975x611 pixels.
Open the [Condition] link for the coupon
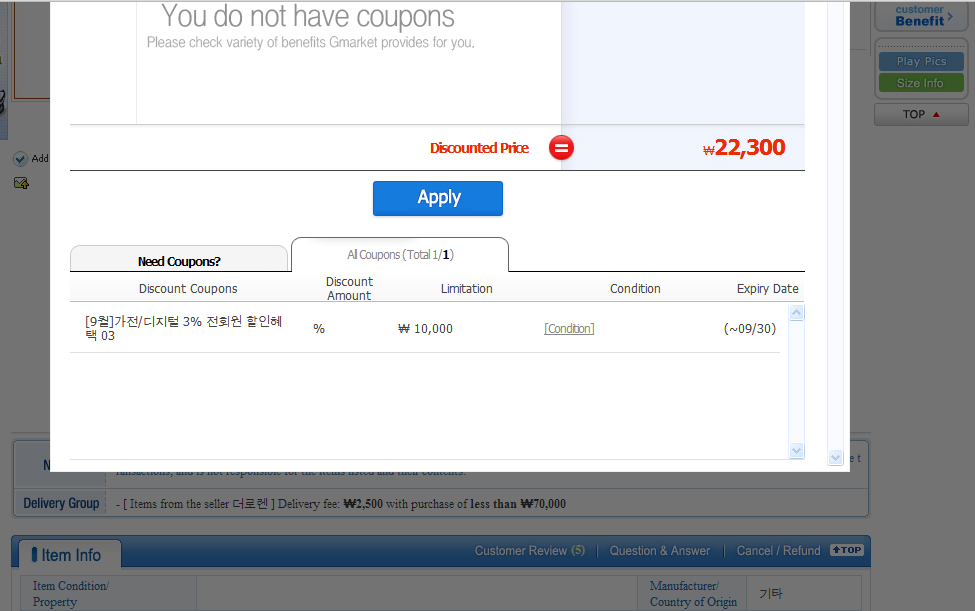tap(569, 329)
